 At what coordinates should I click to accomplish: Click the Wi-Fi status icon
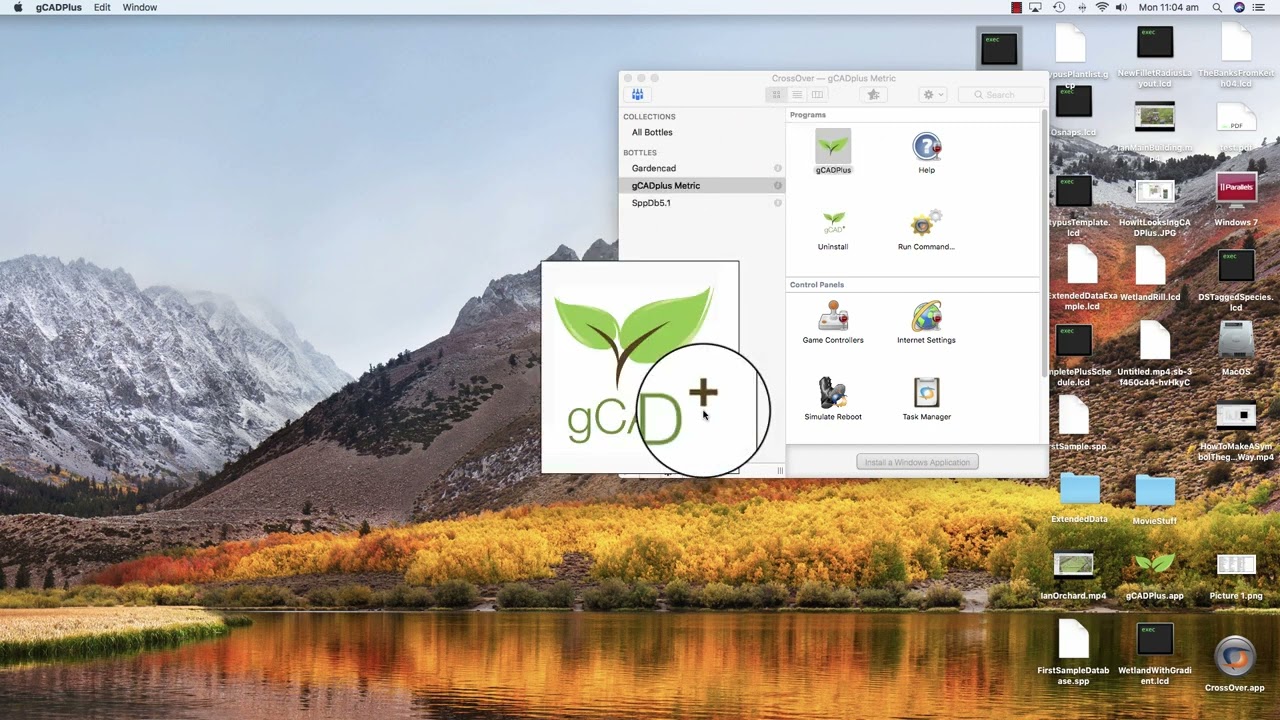coord(1102,7)
